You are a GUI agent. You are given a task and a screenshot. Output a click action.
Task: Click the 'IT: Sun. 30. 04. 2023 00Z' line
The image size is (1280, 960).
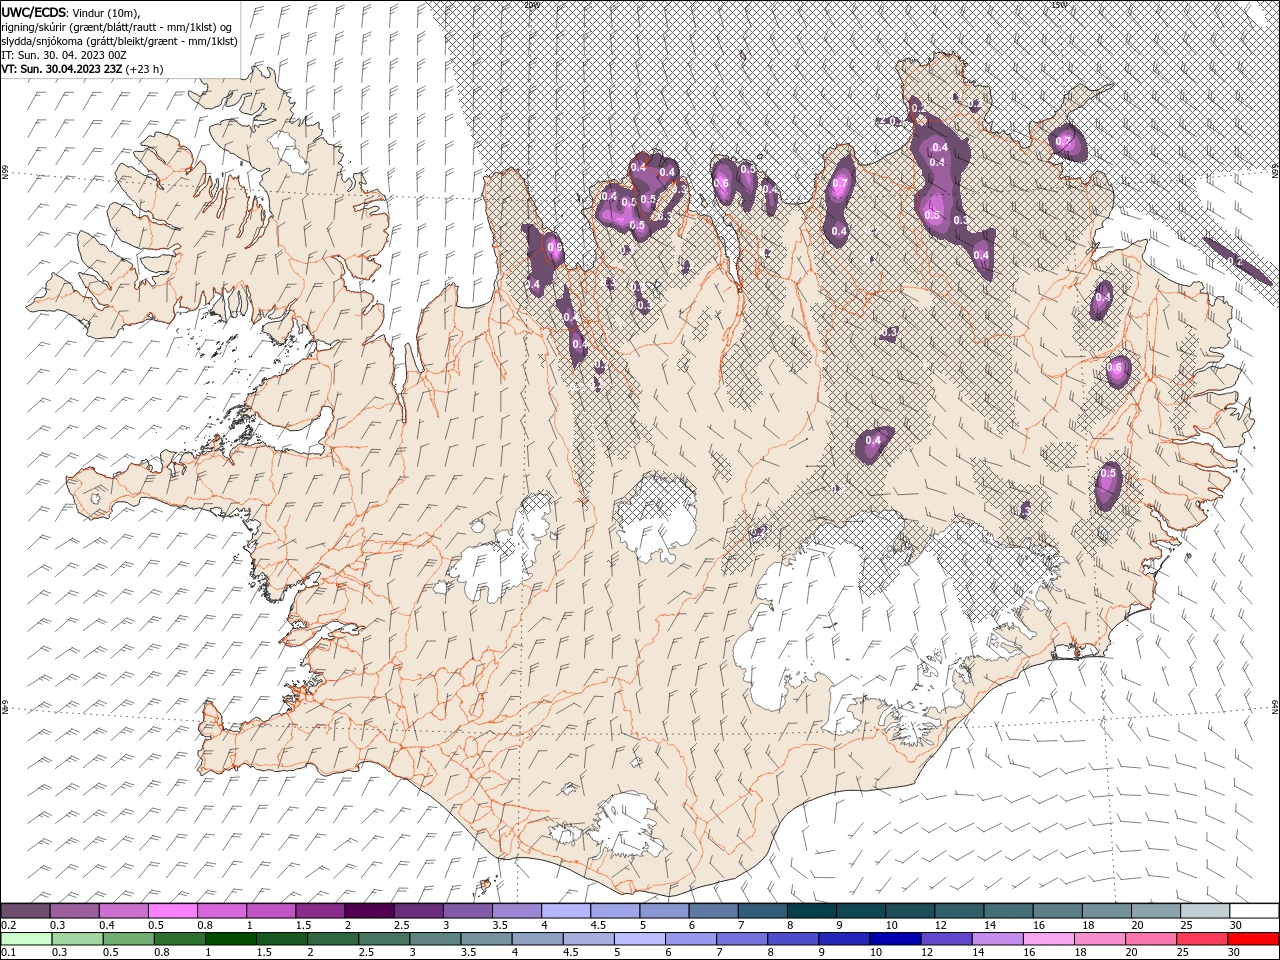click(64, 54)
